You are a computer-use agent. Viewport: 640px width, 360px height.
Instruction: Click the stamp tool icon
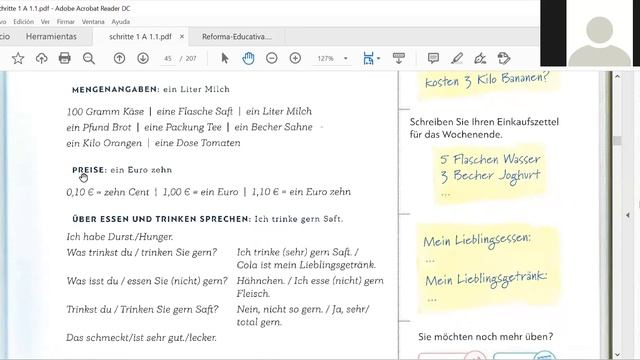504,58
